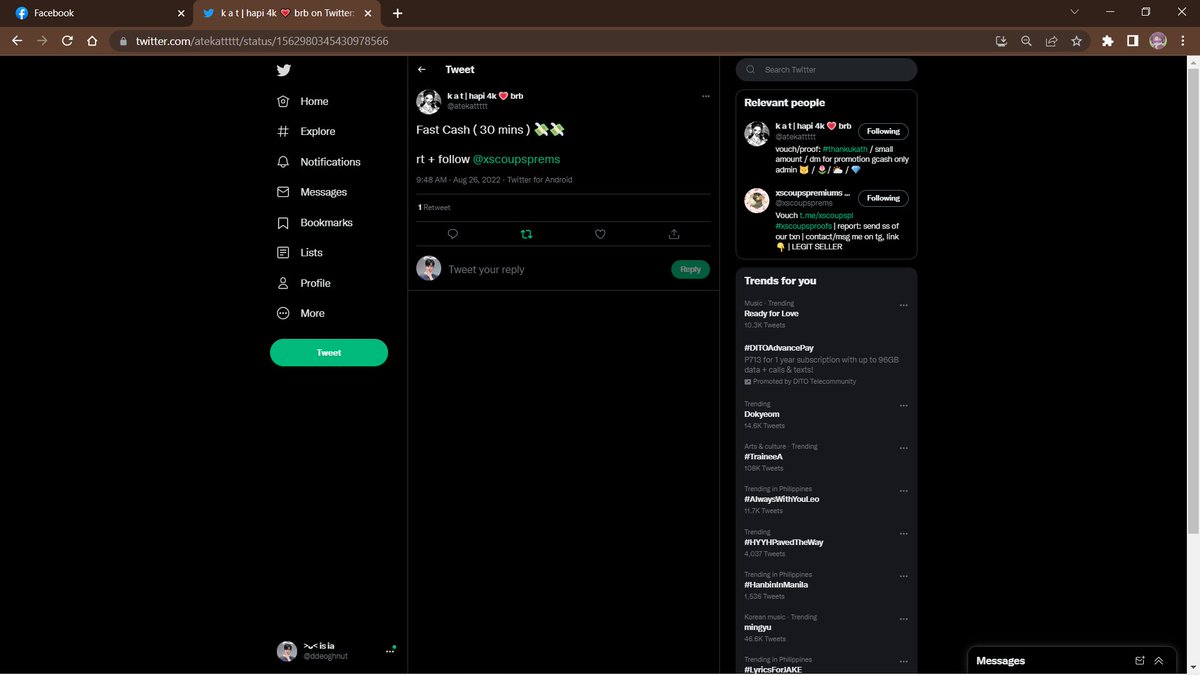Toggle Following button for xscoupspremiums

click(883, 198)
